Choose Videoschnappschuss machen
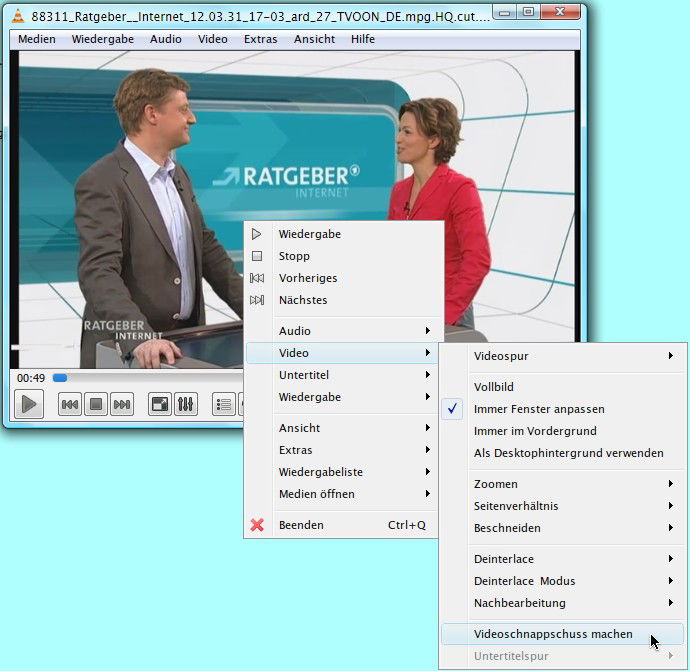690x671 pixels. point(562,634)
